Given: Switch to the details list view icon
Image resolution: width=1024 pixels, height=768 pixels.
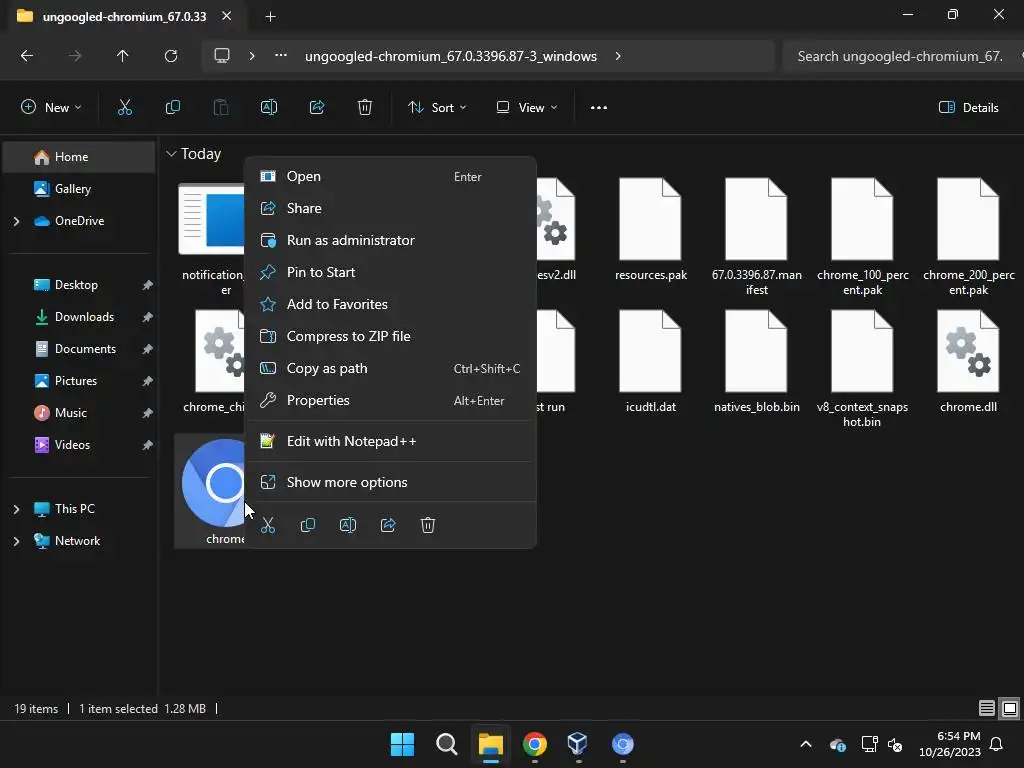Looking at the screenshot, I should pos(987,708).
